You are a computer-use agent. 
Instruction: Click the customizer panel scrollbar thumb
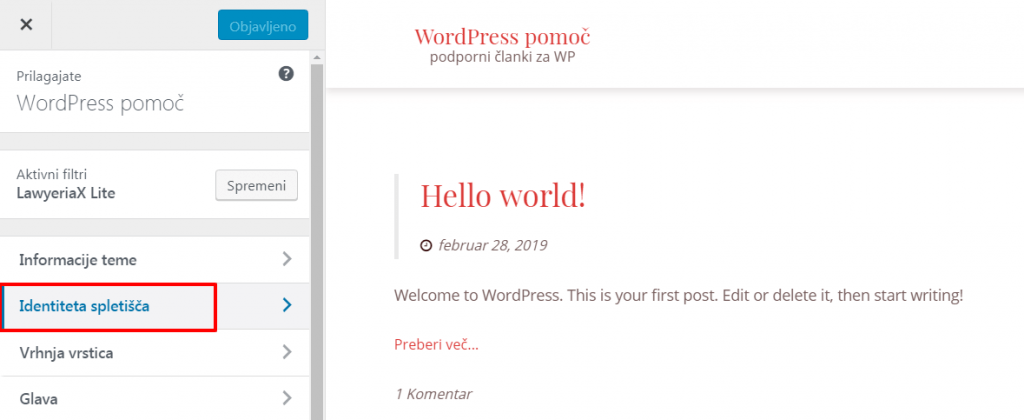coord(317,242)
